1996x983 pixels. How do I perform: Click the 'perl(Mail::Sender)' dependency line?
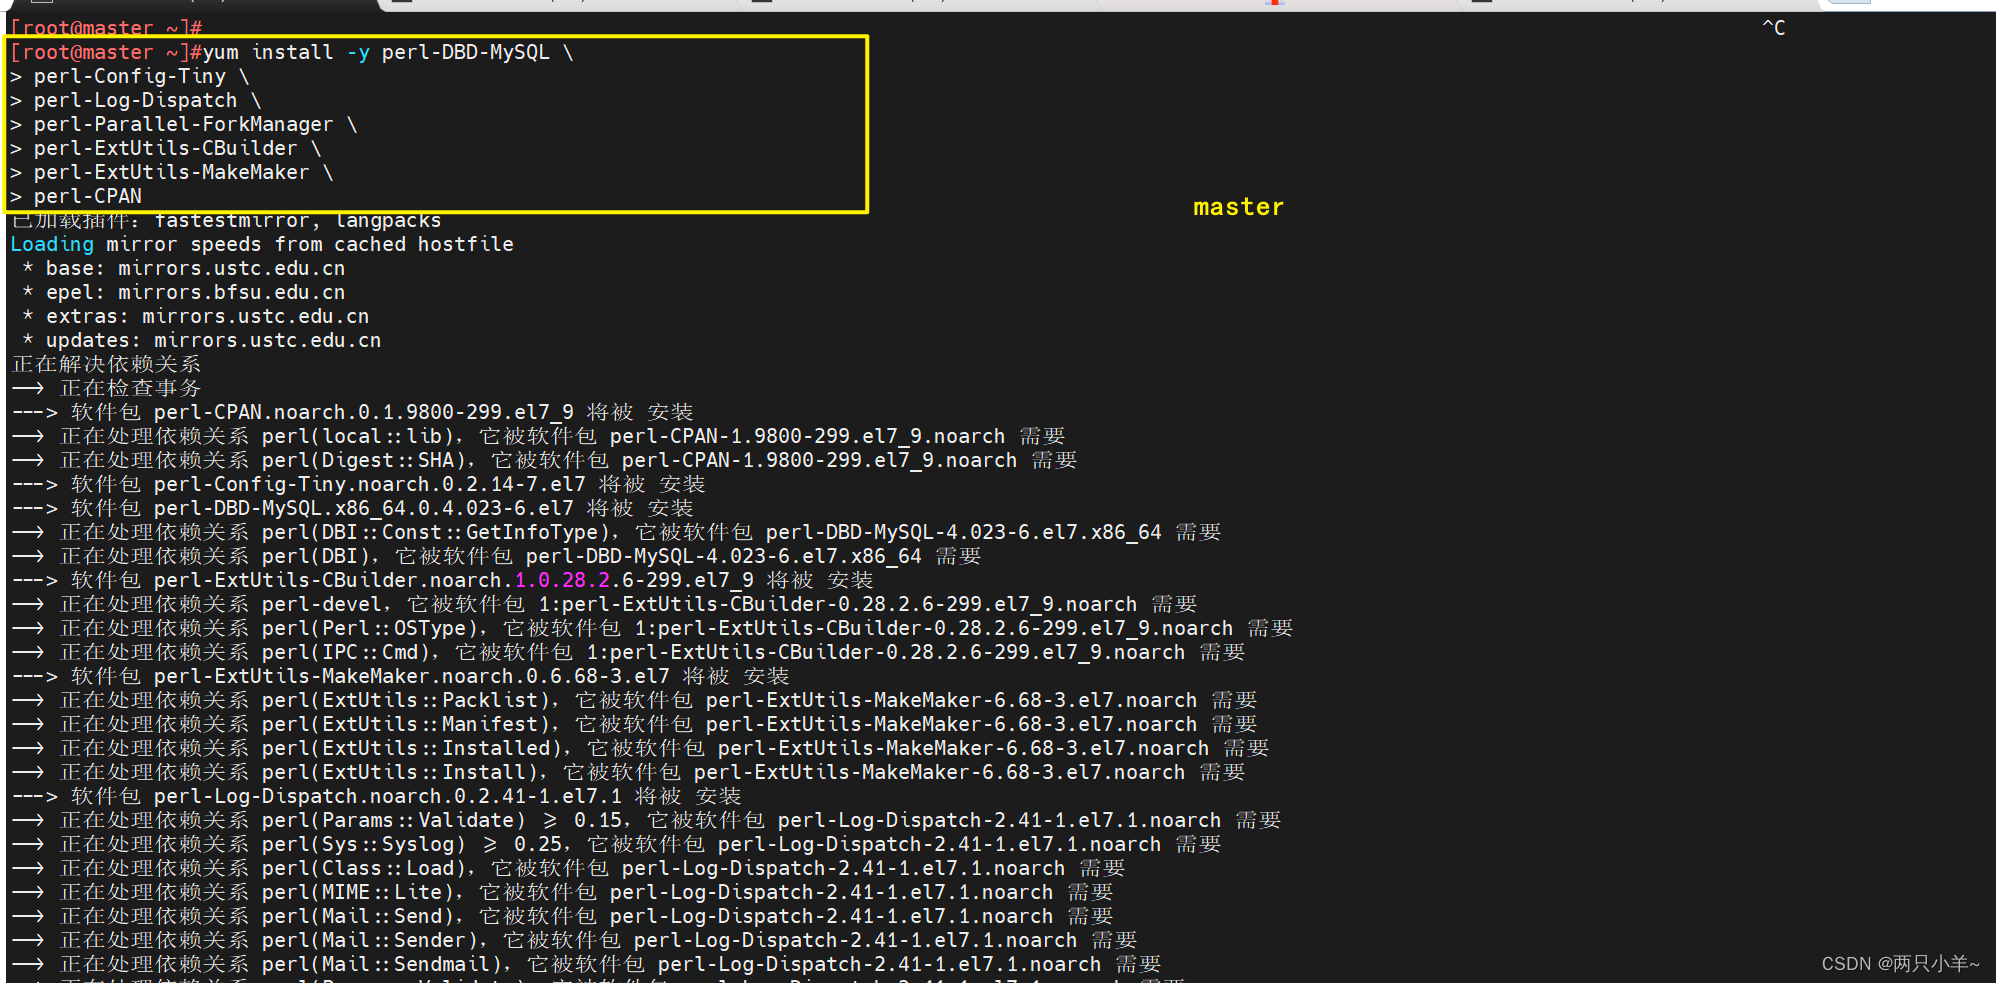(574, 940)
